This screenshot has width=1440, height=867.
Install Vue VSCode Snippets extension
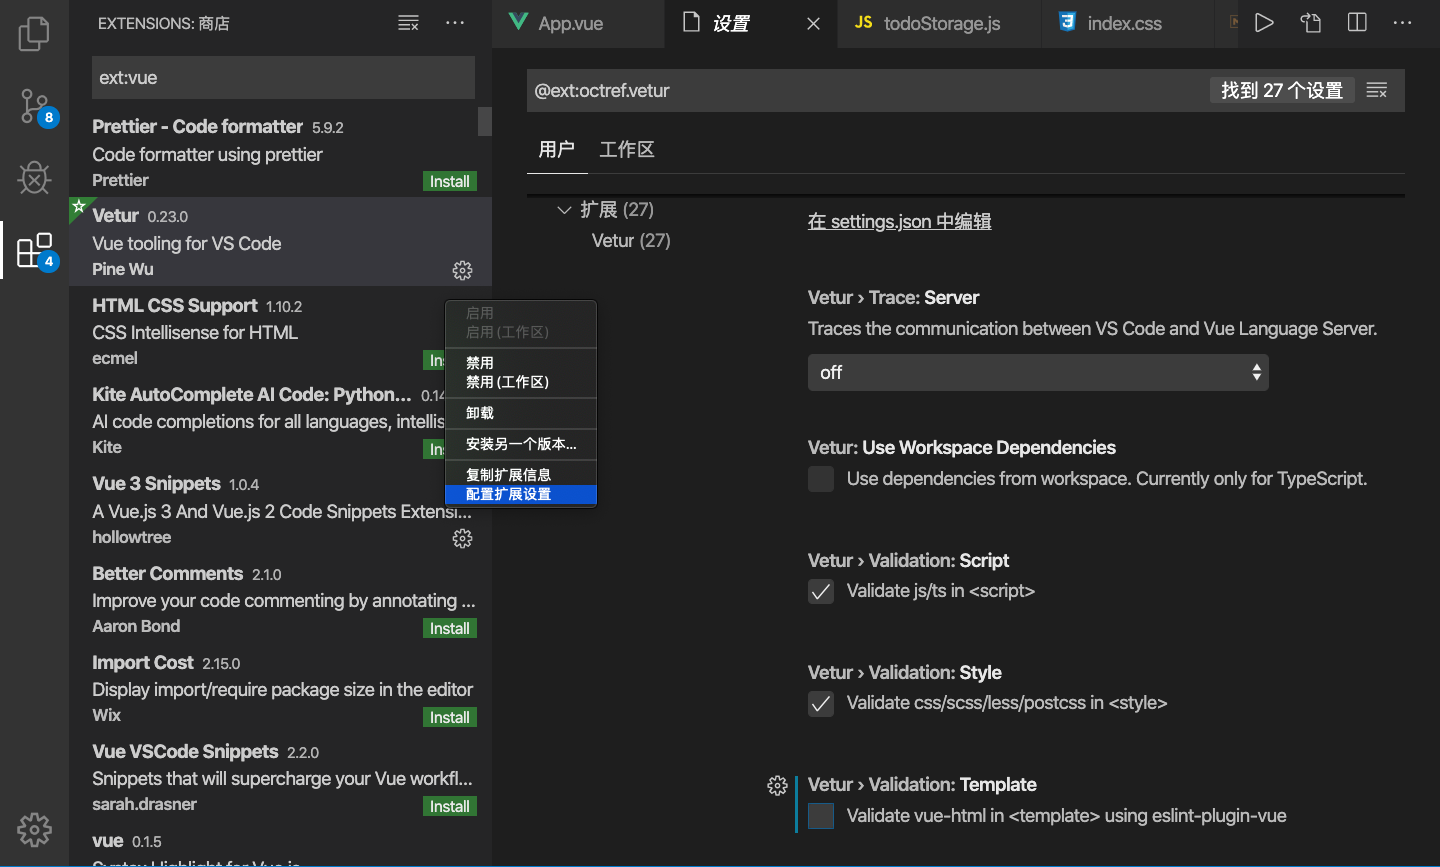tap(450, 806)
